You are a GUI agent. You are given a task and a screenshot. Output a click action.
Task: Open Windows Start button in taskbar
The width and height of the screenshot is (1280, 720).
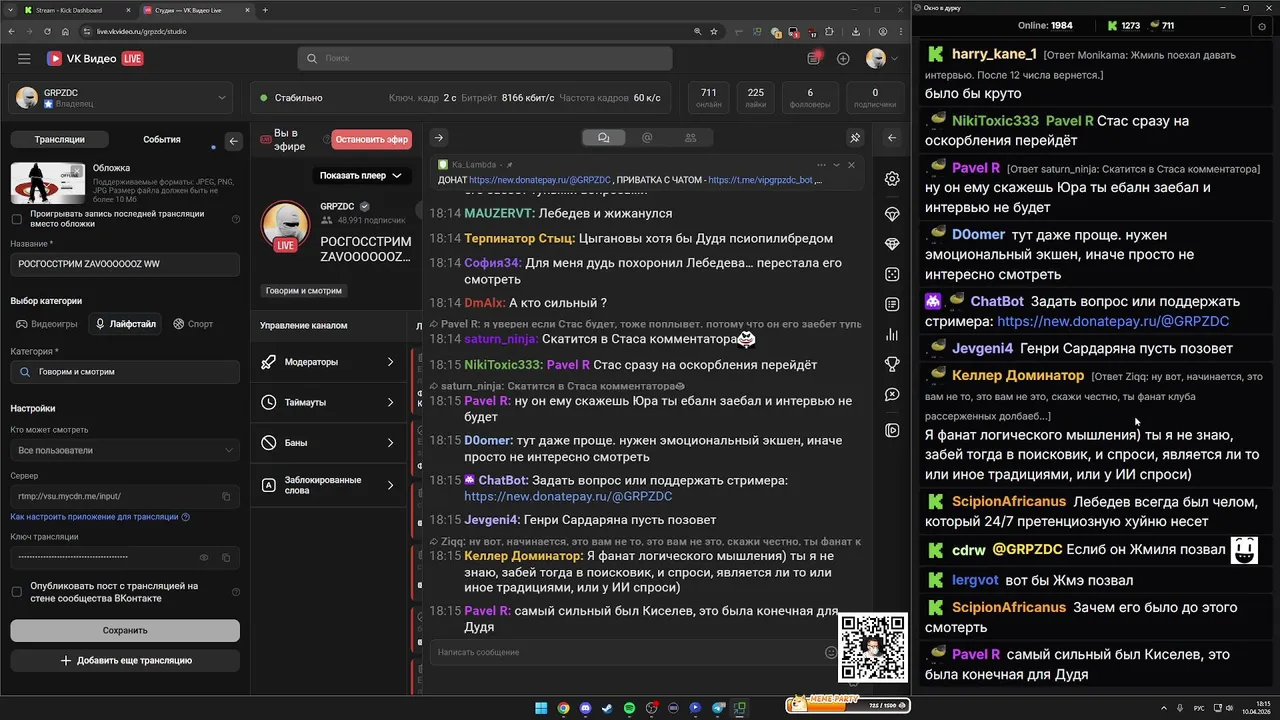[541, 708]
